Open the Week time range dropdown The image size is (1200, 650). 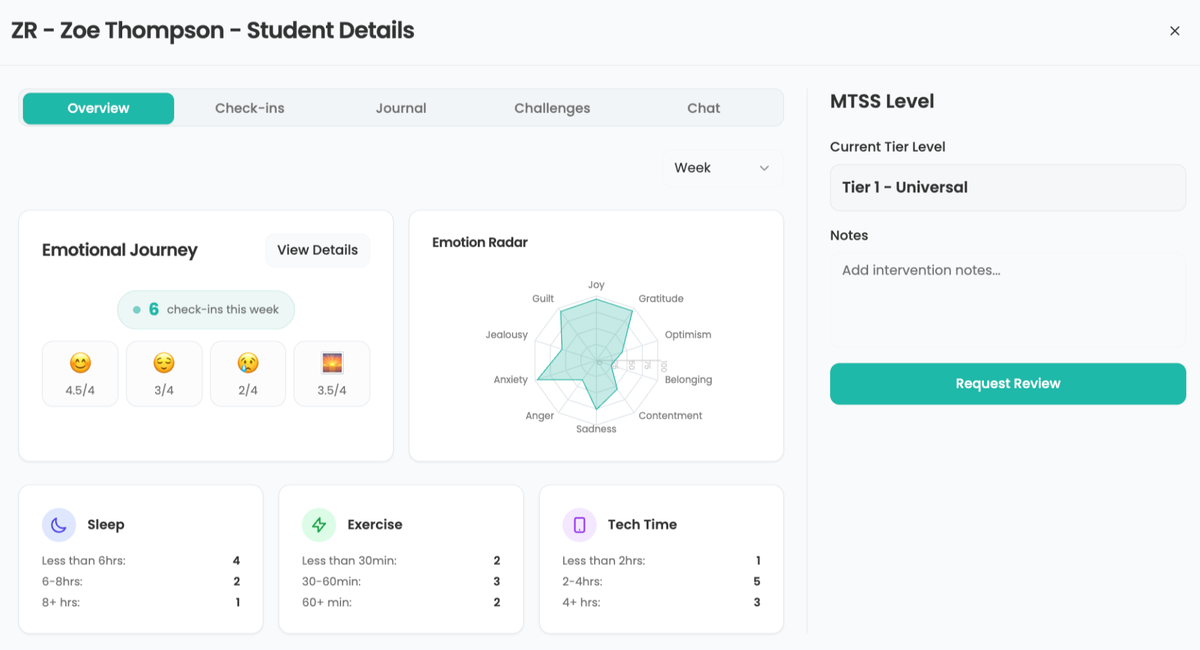pyautogui.click(x=721, y=167)
